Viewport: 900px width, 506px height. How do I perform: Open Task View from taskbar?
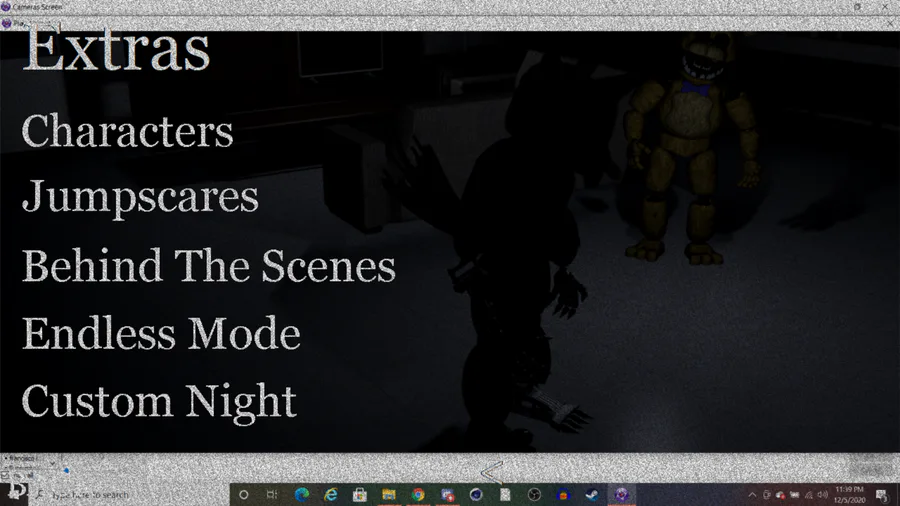272,495
